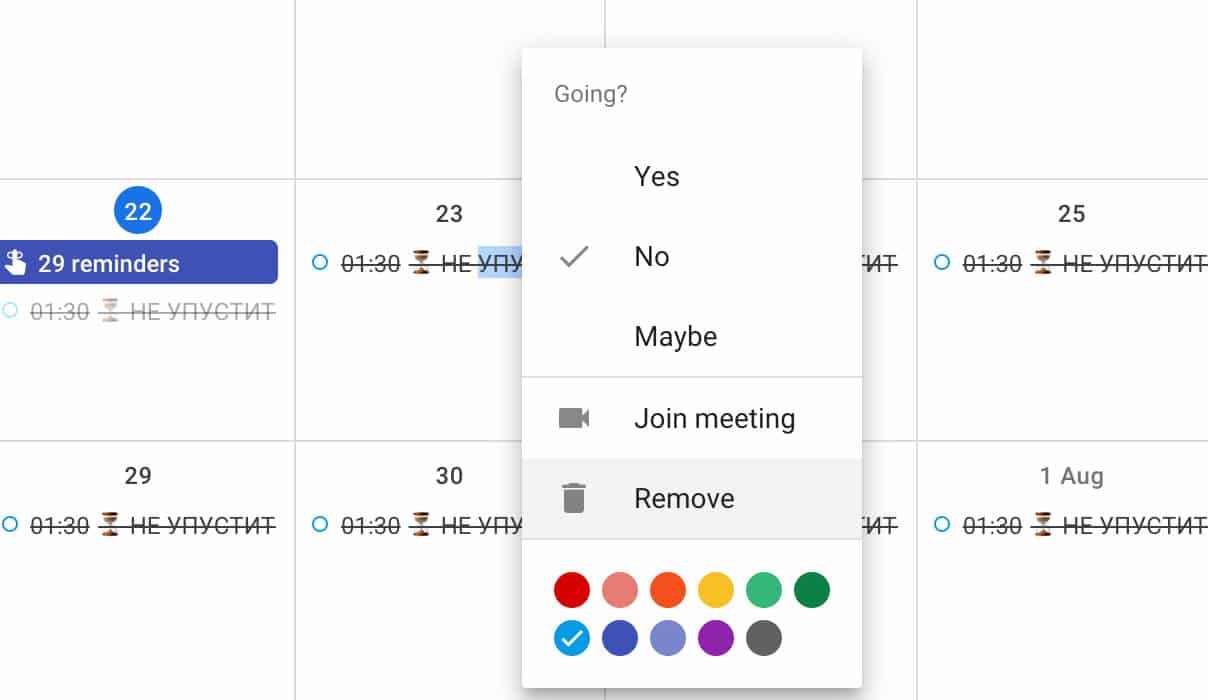Choose the yellow color swatch
The height and width of the screenshot is (700, 1208).
tap(716, 590)
